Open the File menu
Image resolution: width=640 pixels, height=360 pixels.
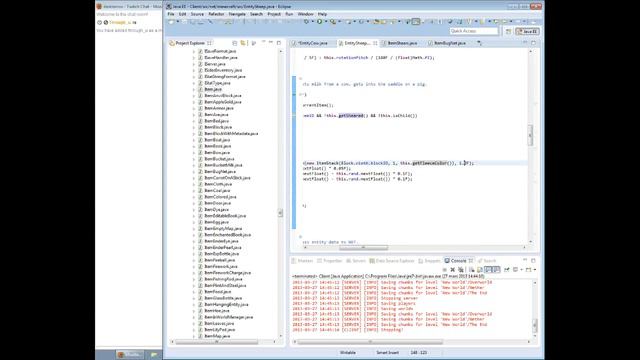click(171, 14)
